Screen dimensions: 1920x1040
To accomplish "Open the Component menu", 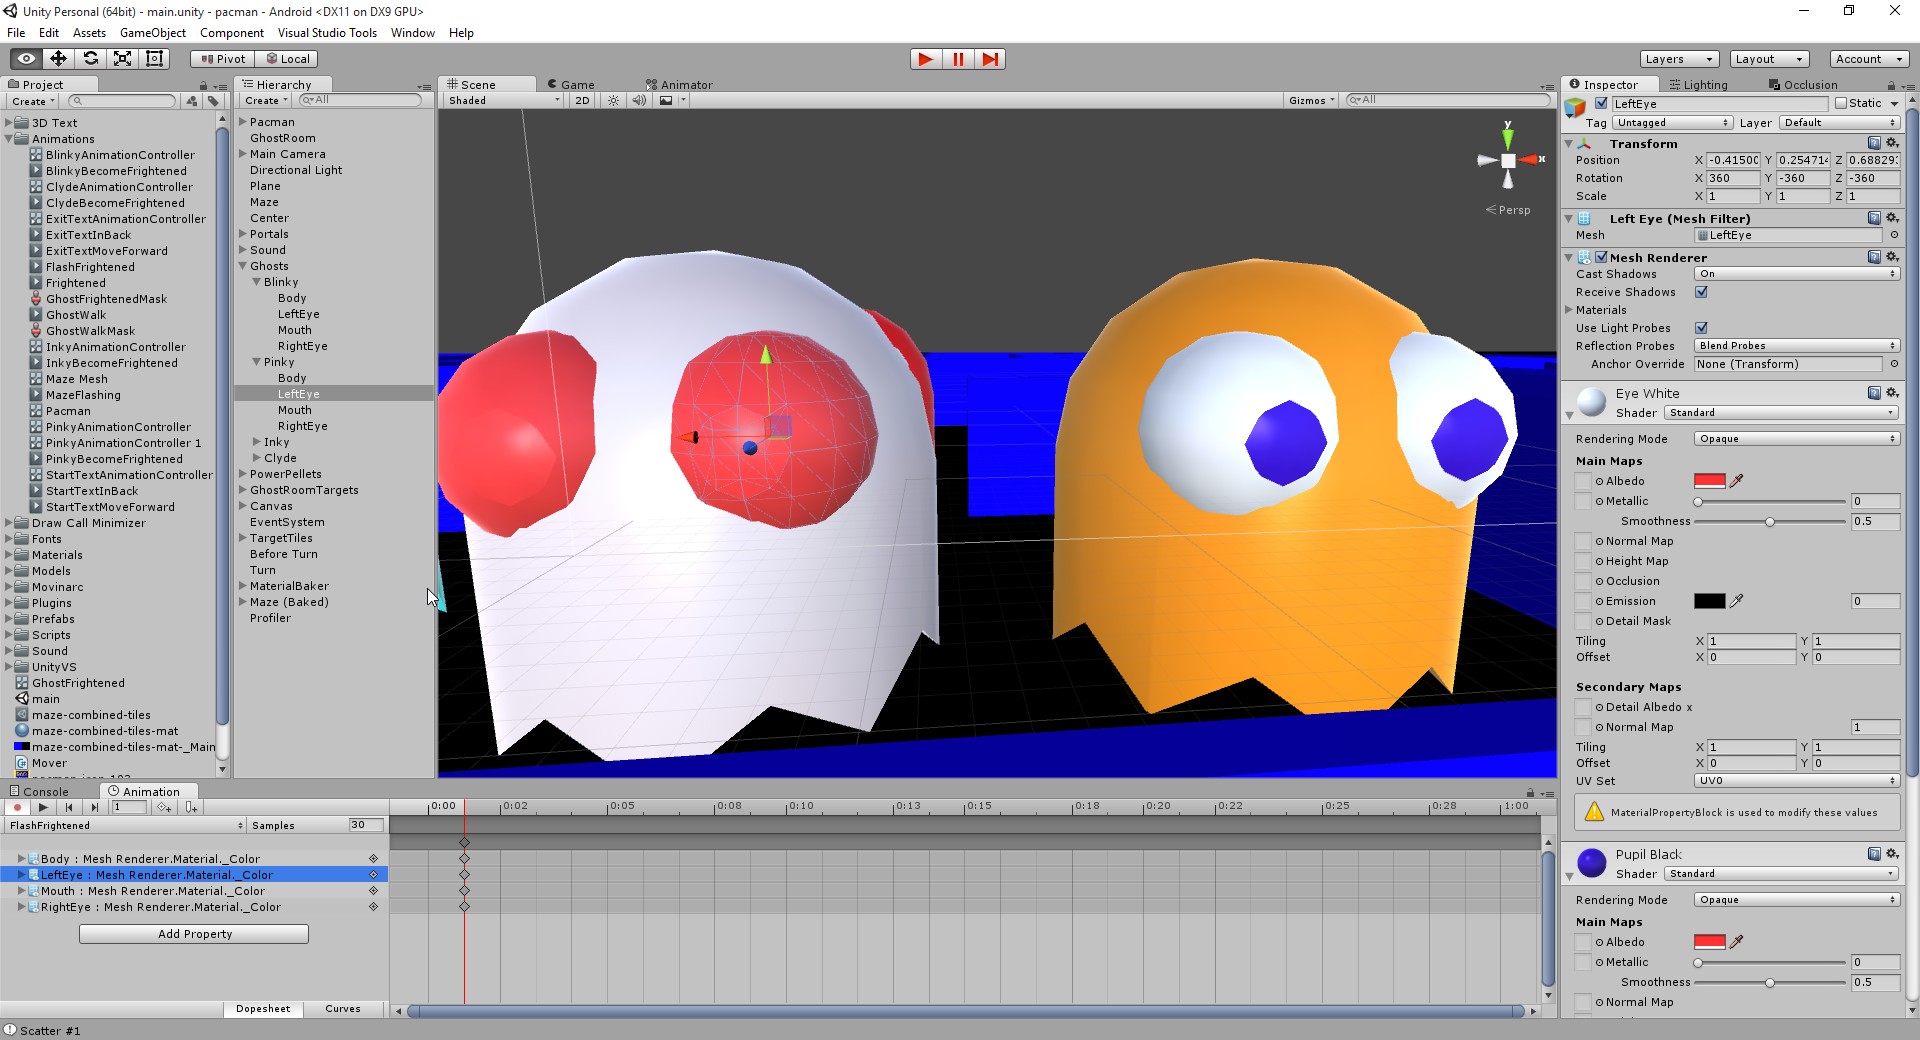I will pos(232,33).
